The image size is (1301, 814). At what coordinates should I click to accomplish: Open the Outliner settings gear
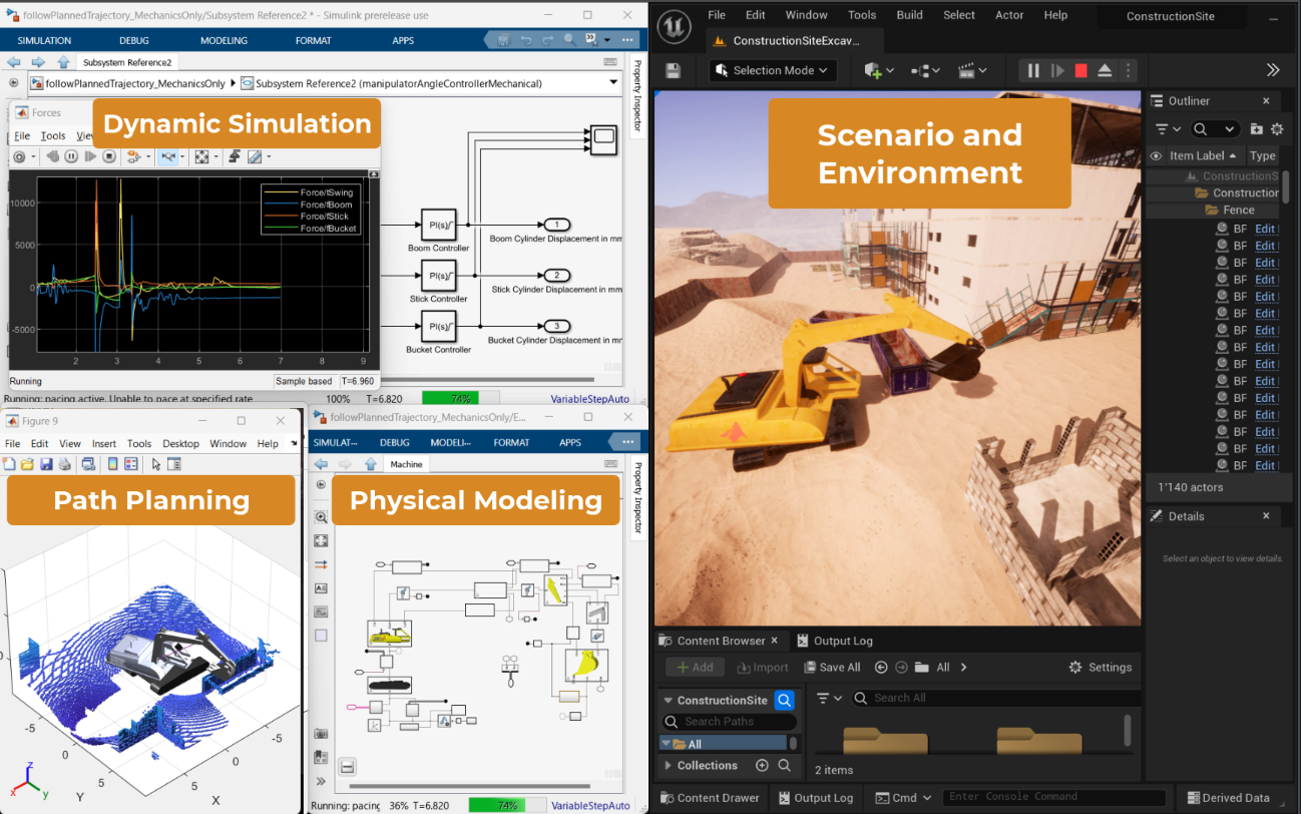click(1277, 129)
